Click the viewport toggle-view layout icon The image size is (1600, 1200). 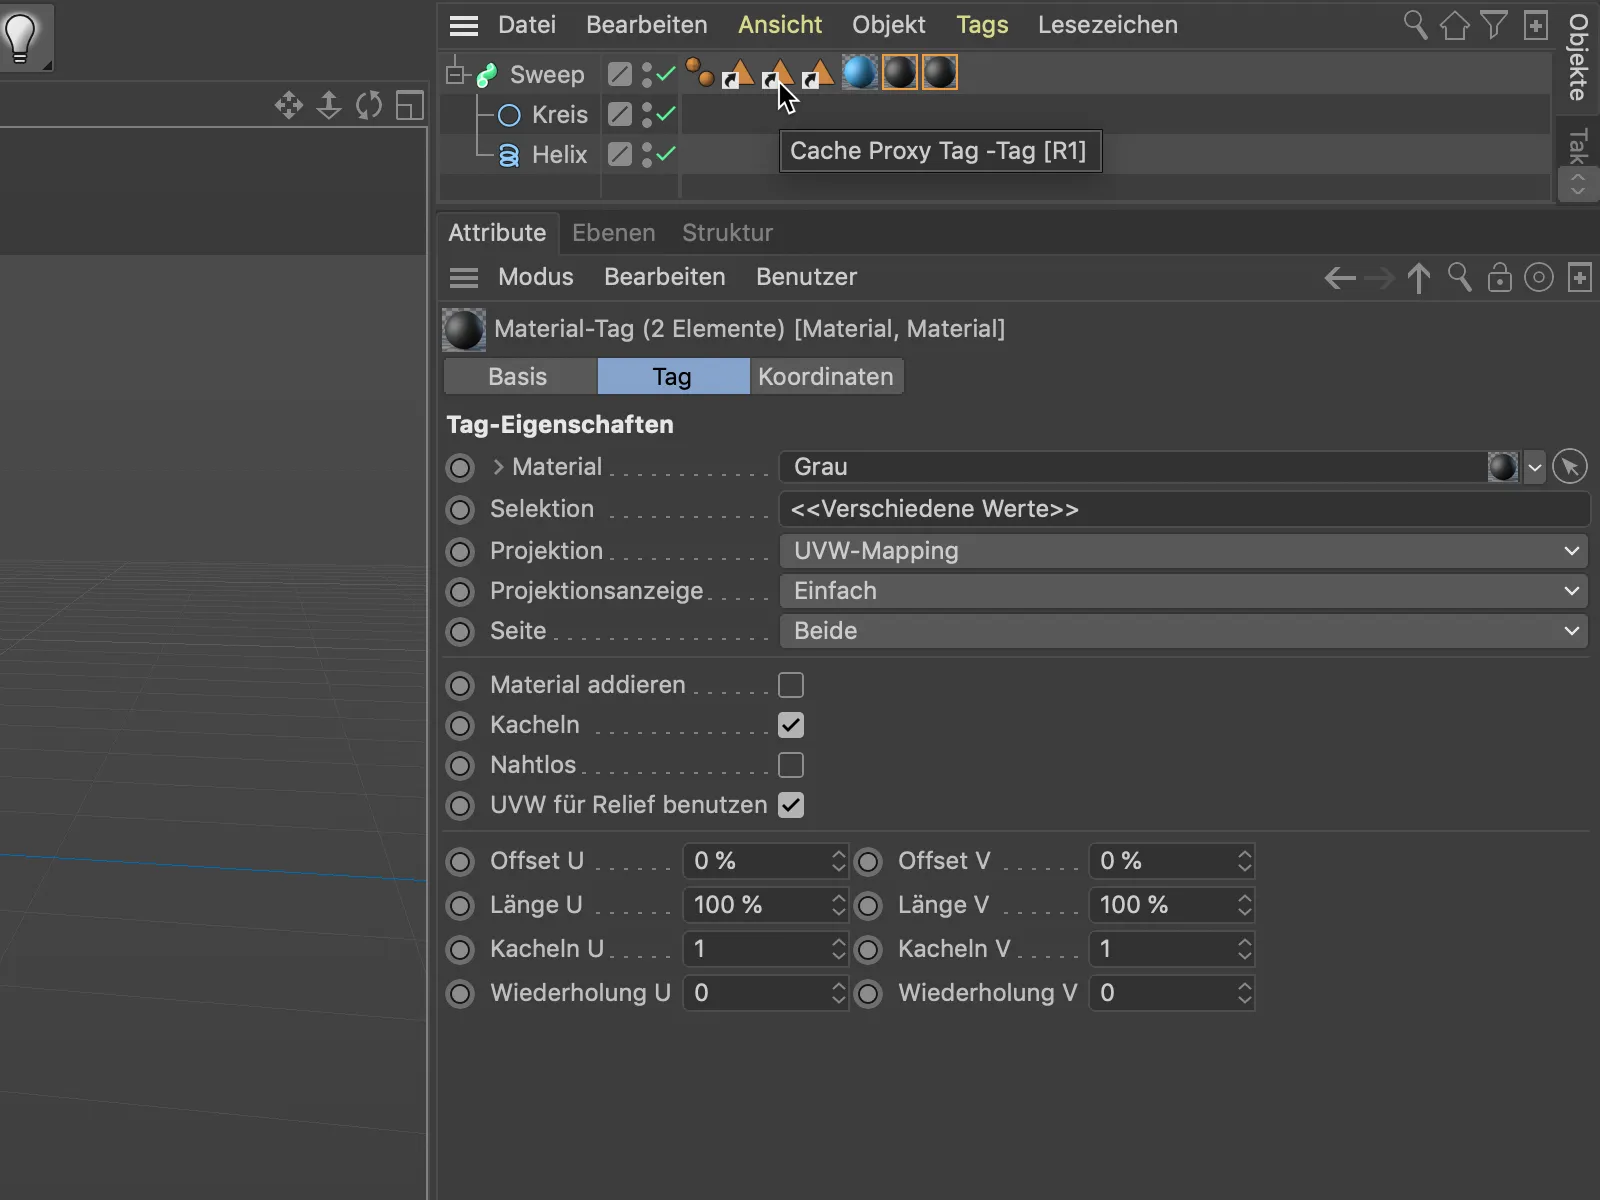point(410,105)
